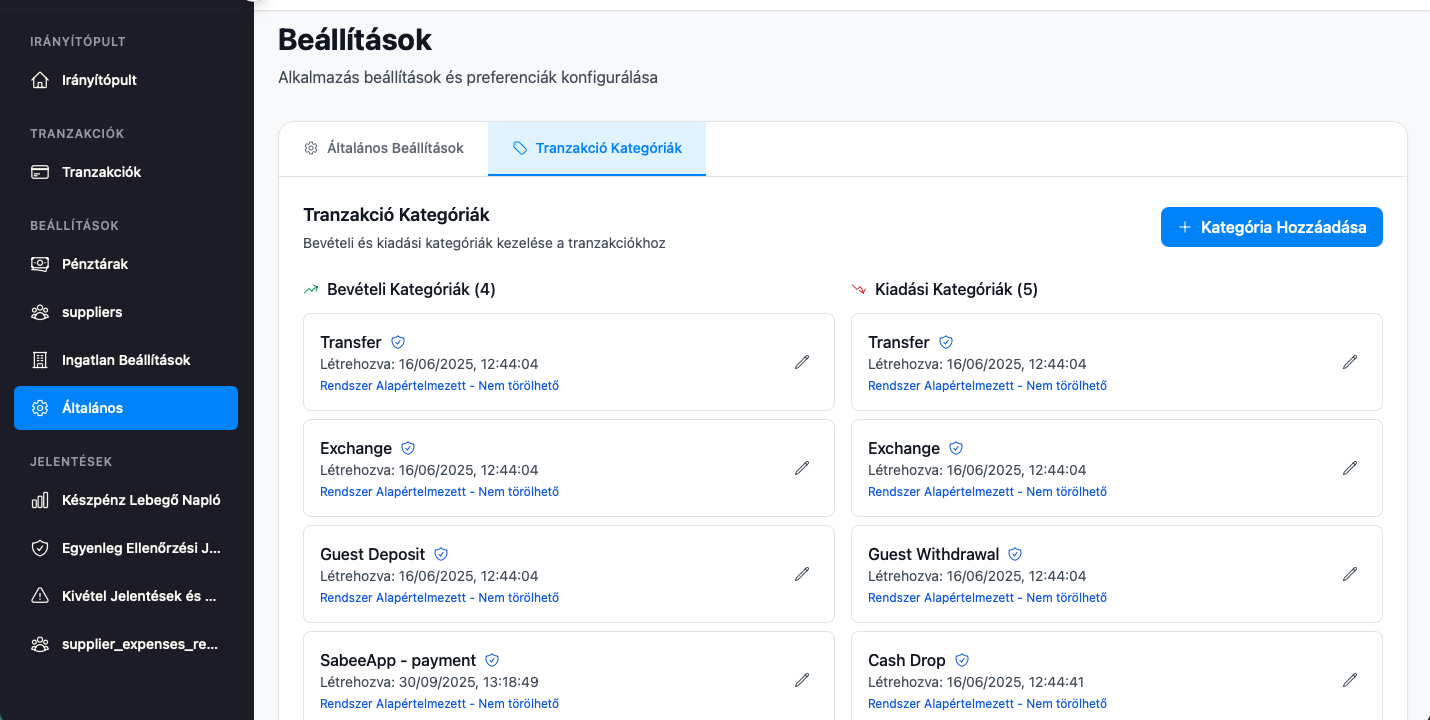The height and width of the screenshot is (720, 1430).
Task: Select the Tranzakció Kategóriák tab
Action: pyautogui.click(x=597, y=148)
